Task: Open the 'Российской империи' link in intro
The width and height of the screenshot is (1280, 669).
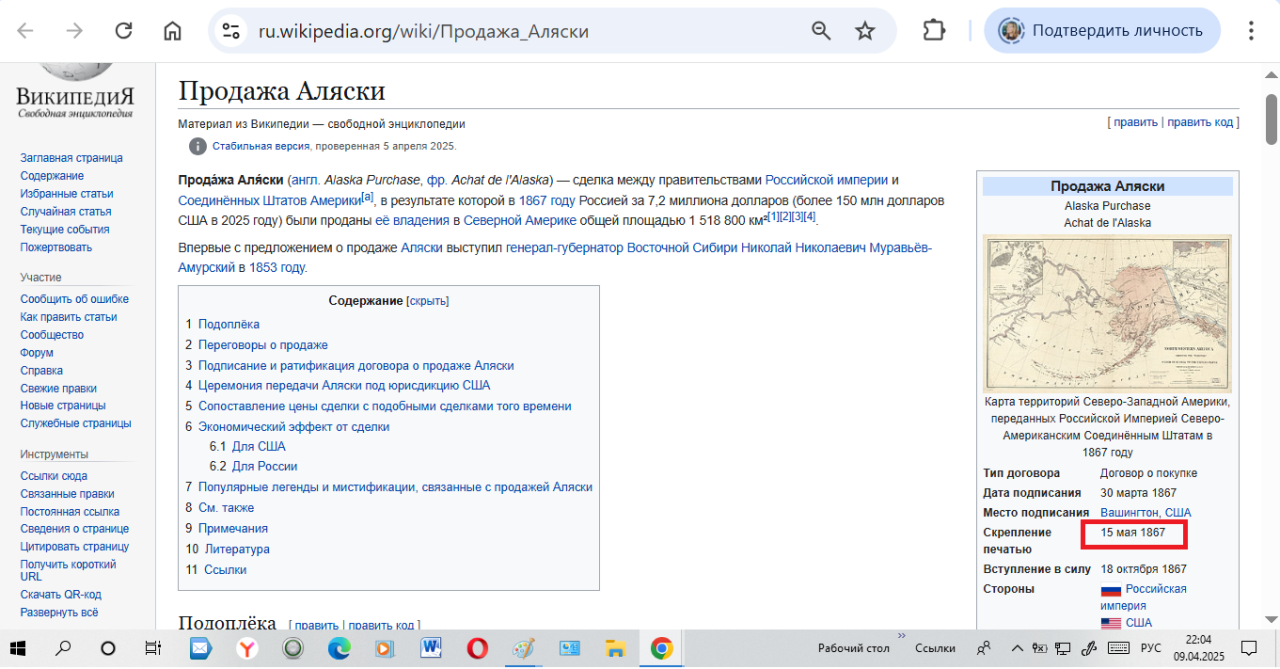Action: click(826, 180)
